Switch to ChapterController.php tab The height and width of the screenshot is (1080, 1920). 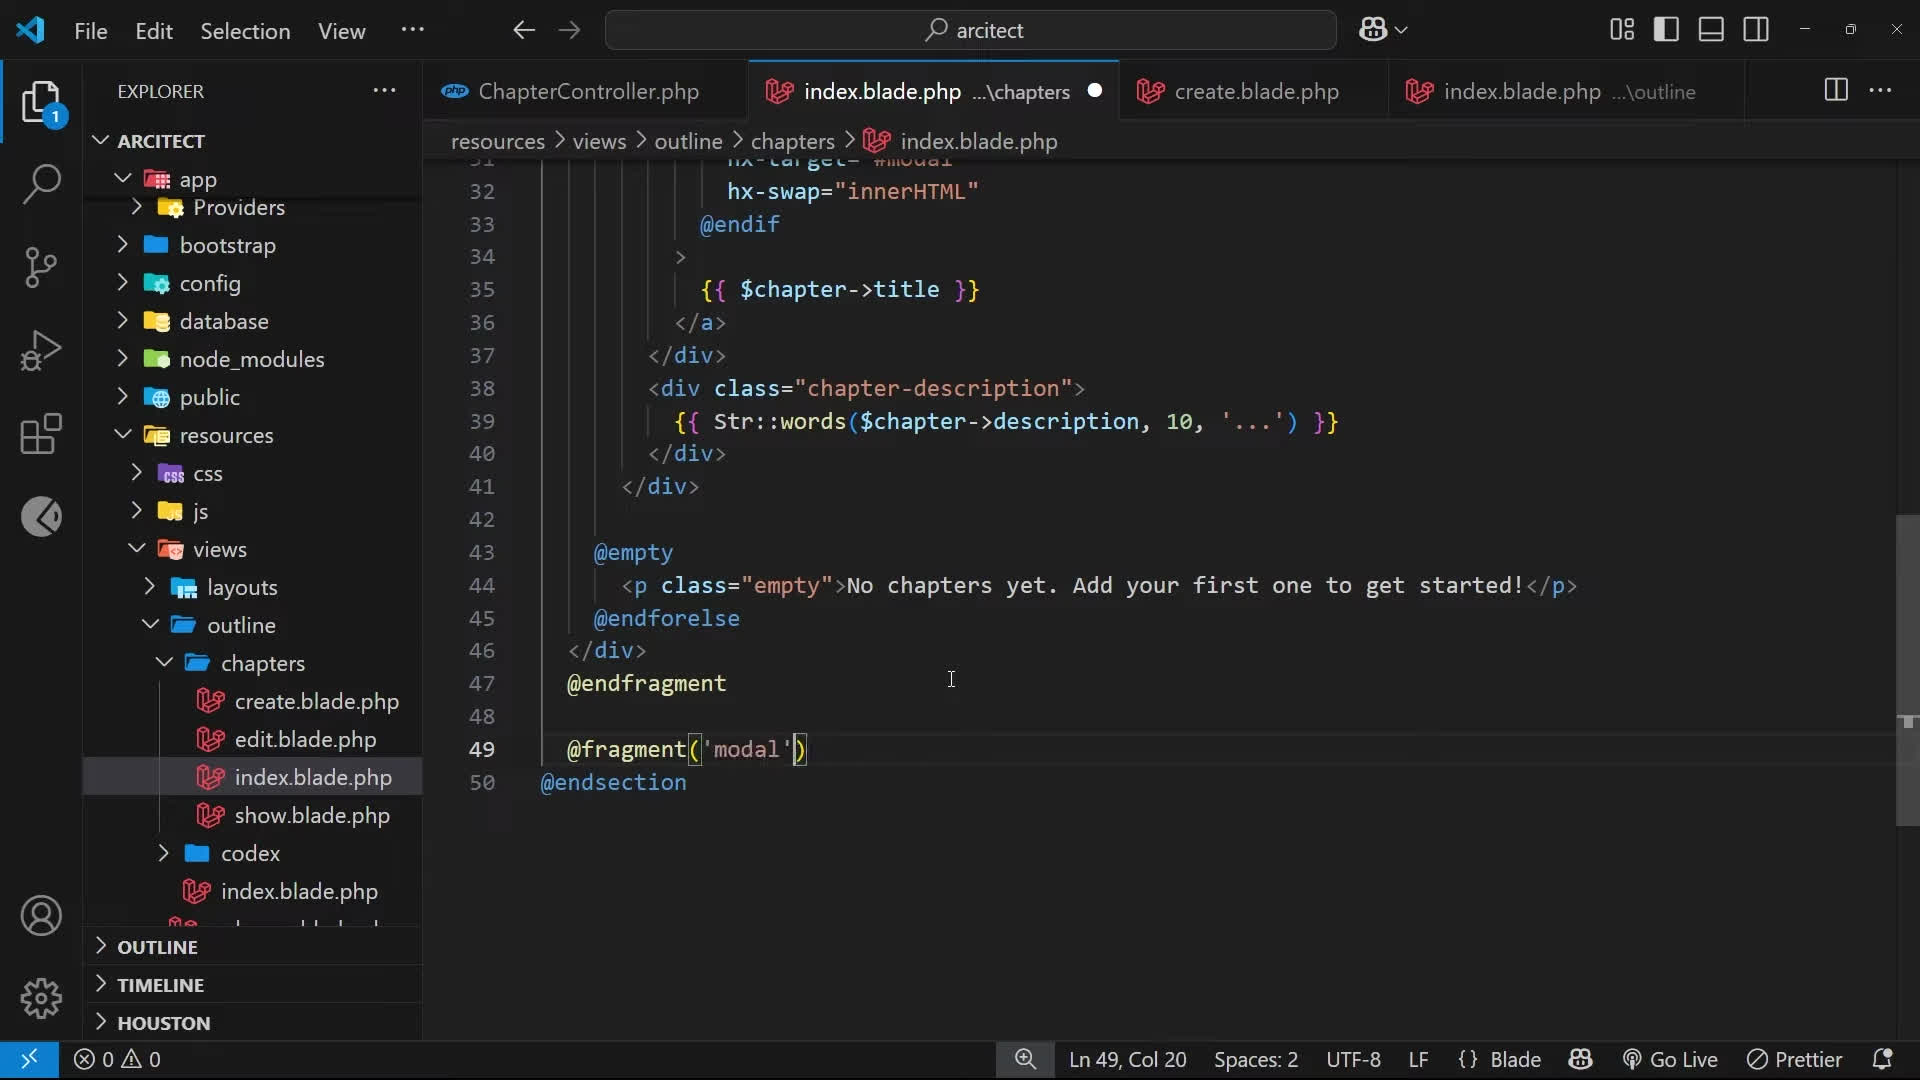587,91
